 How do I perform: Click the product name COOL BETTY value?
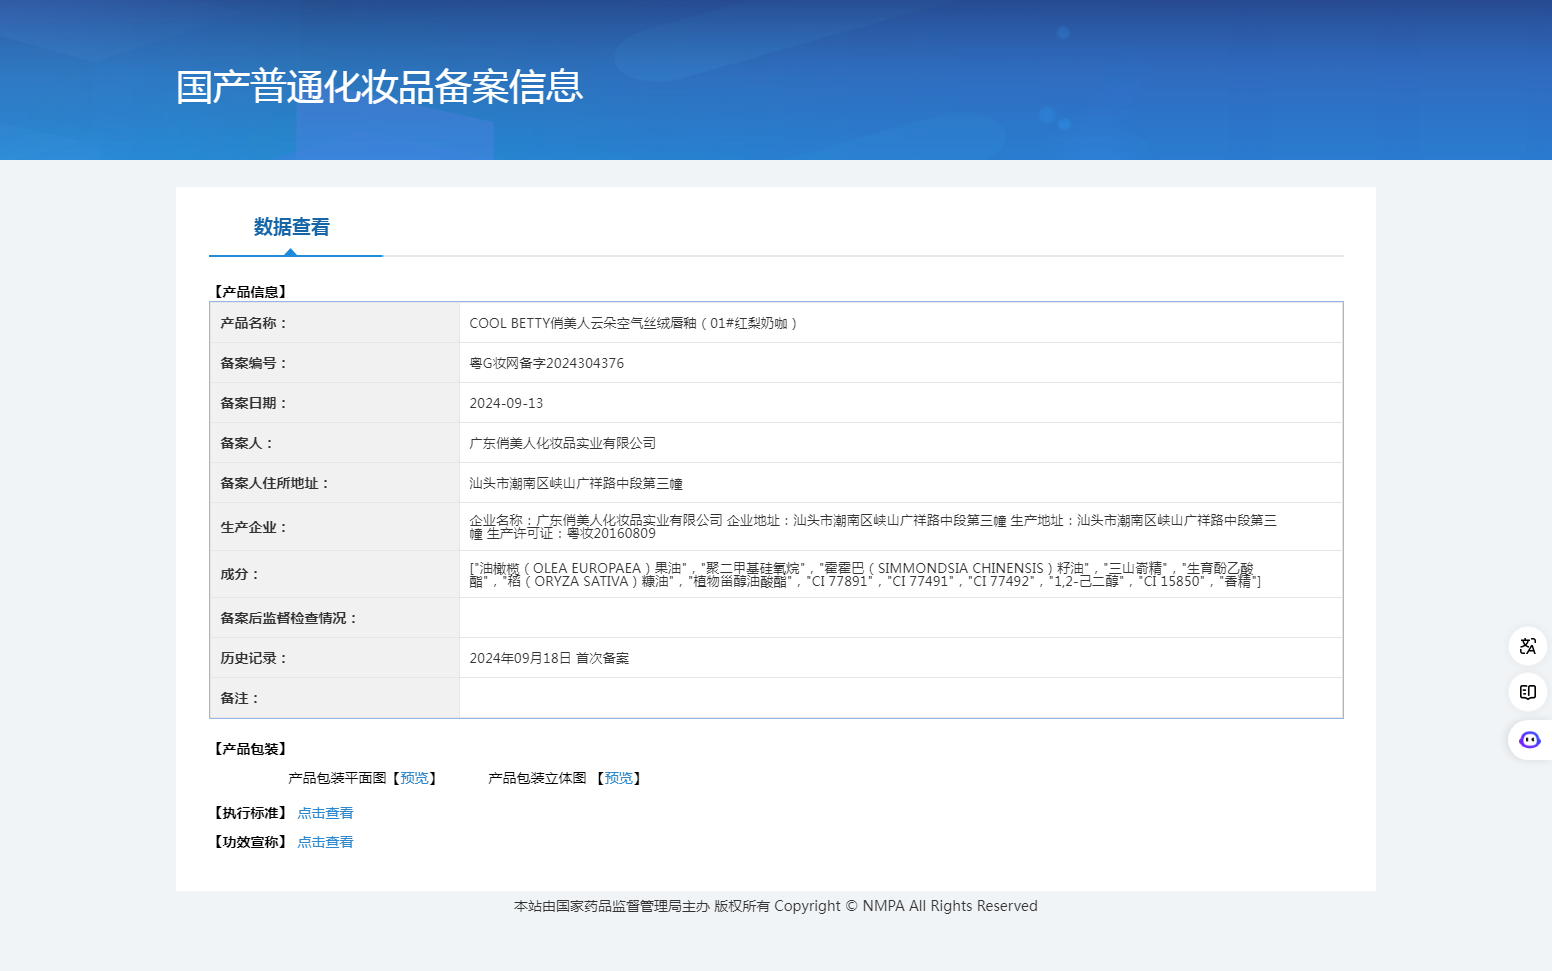(x=633, y=323)
